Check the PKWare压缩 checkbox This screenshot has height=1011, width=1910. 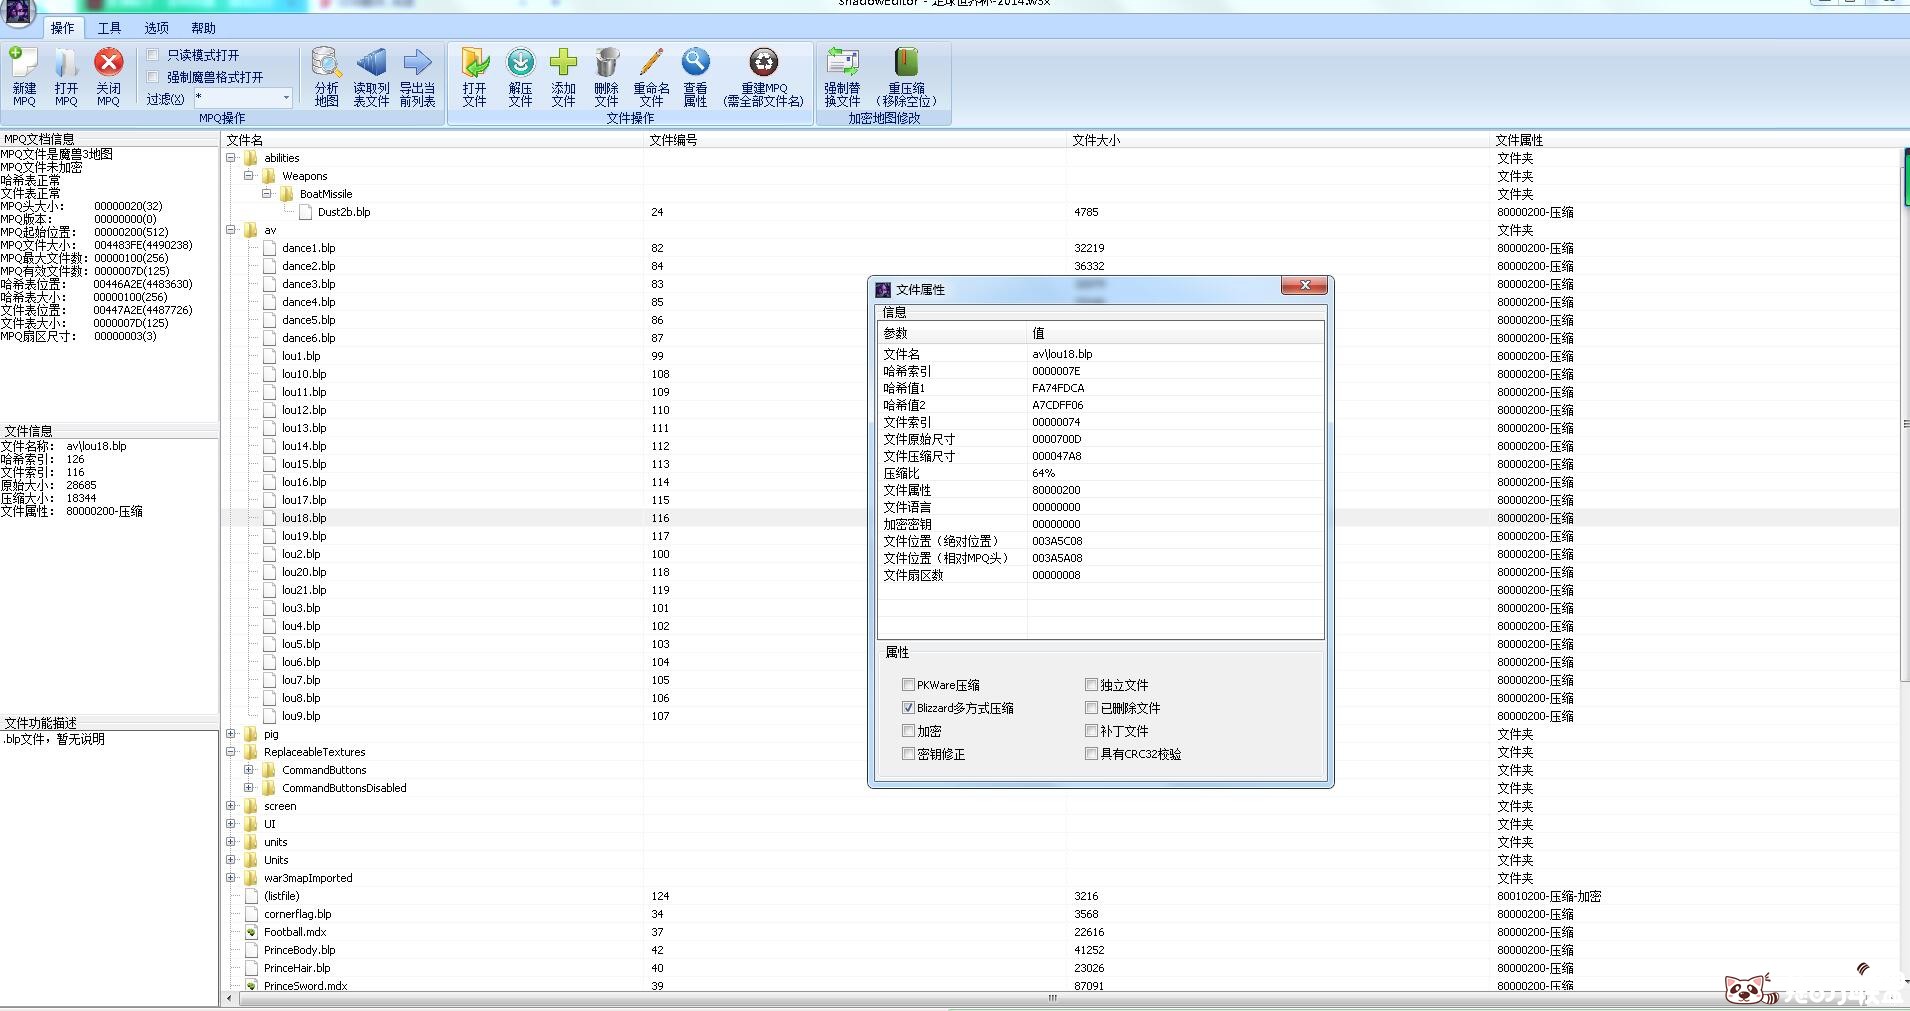(x=908, y=685)
